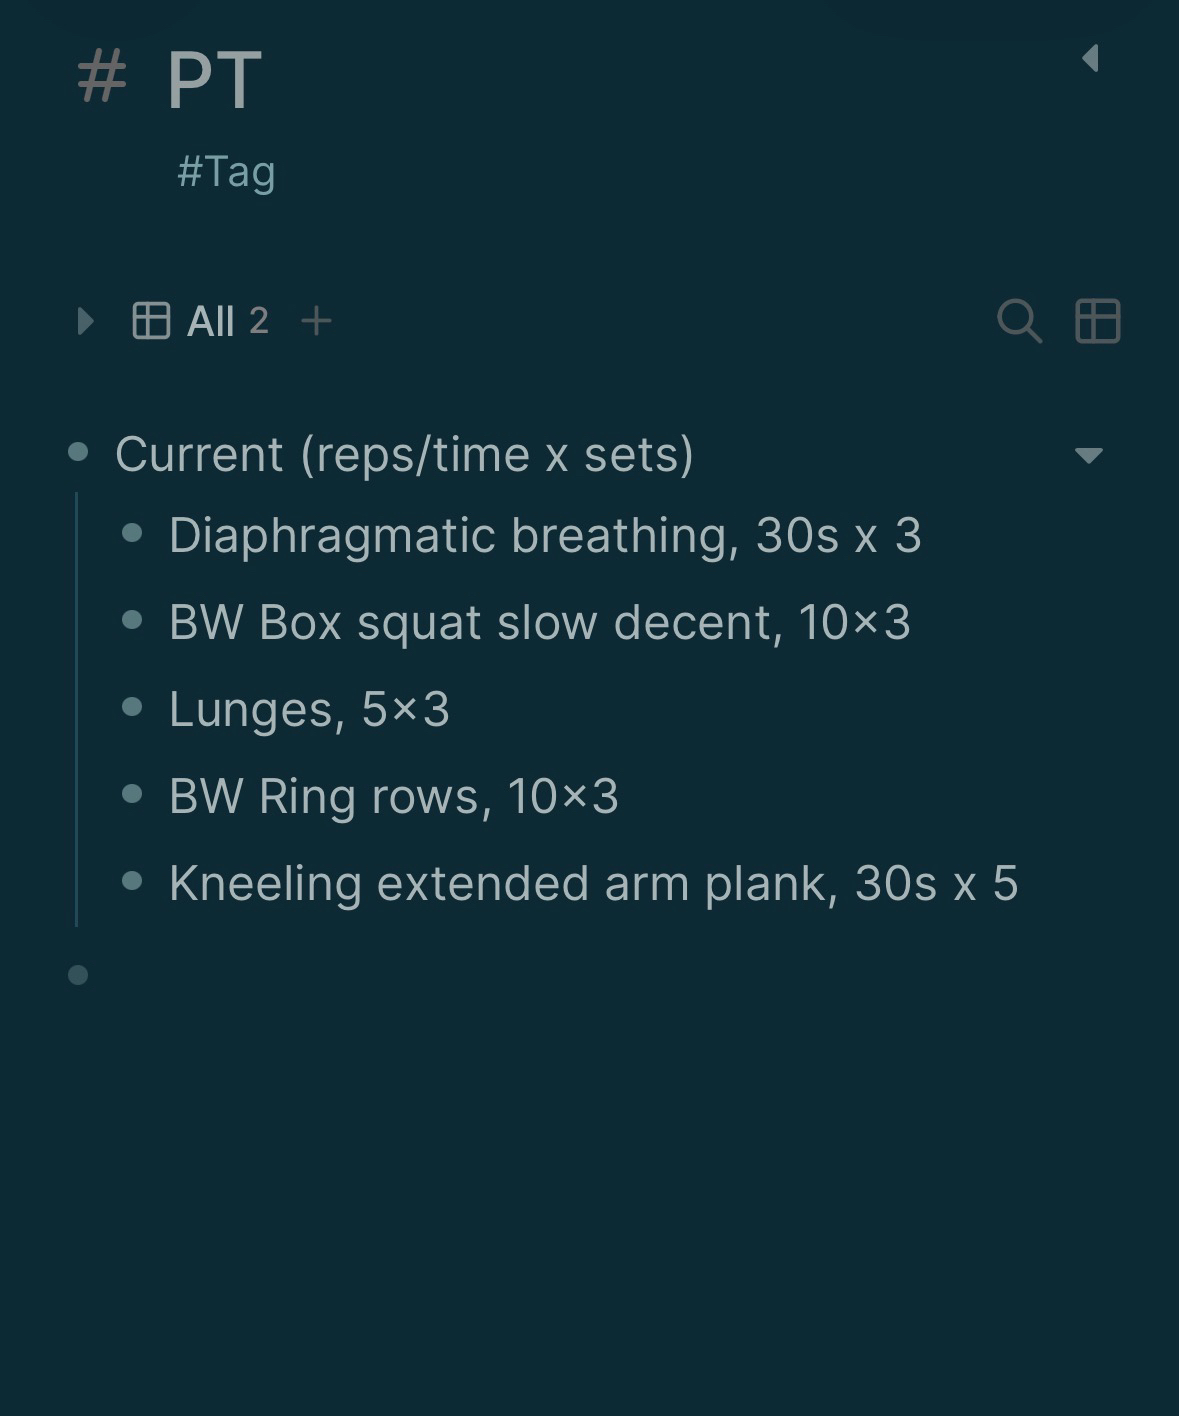Click bullet of Current (reps/time x sets)
Screen dimensions: 1179x1416
tap(78, 453)
